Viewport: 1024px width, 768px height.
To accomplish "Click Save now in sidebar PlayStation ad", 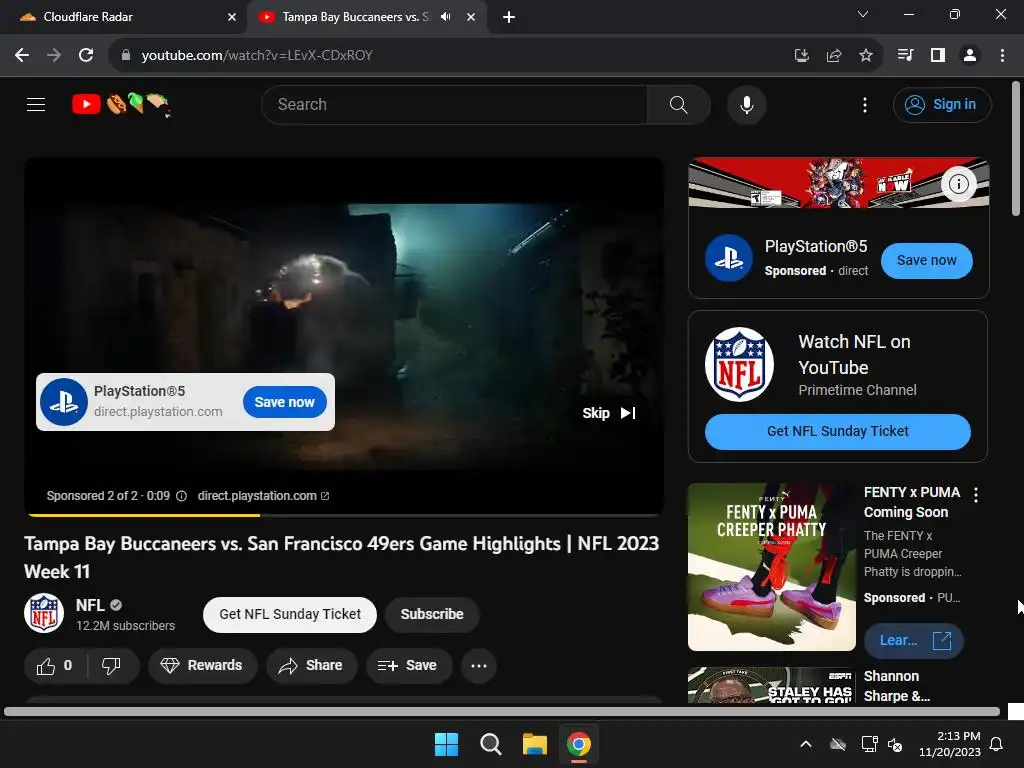I will [x=926, y=261].
